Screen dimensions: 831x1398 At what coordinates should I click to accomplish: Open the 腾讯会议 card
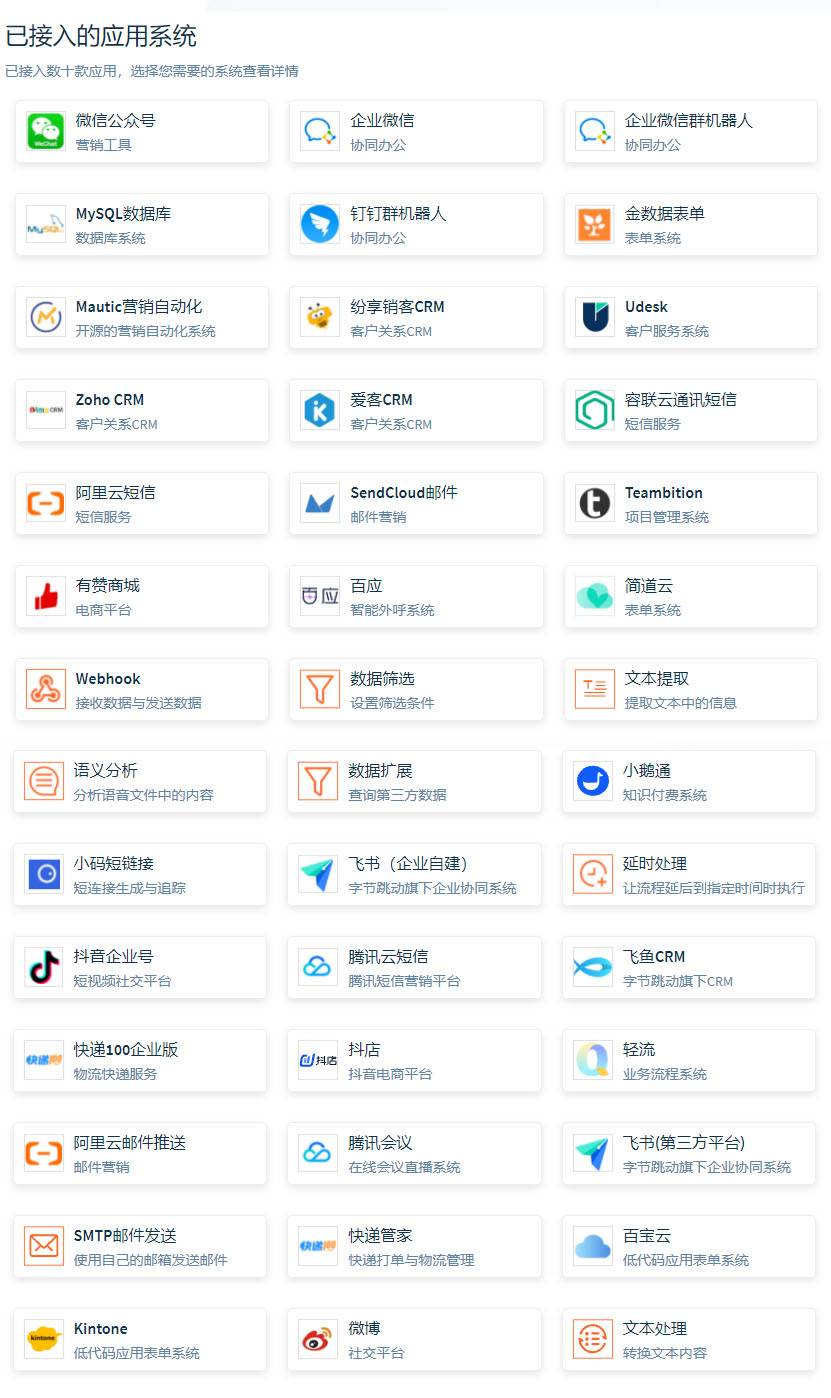(414, 1154)
